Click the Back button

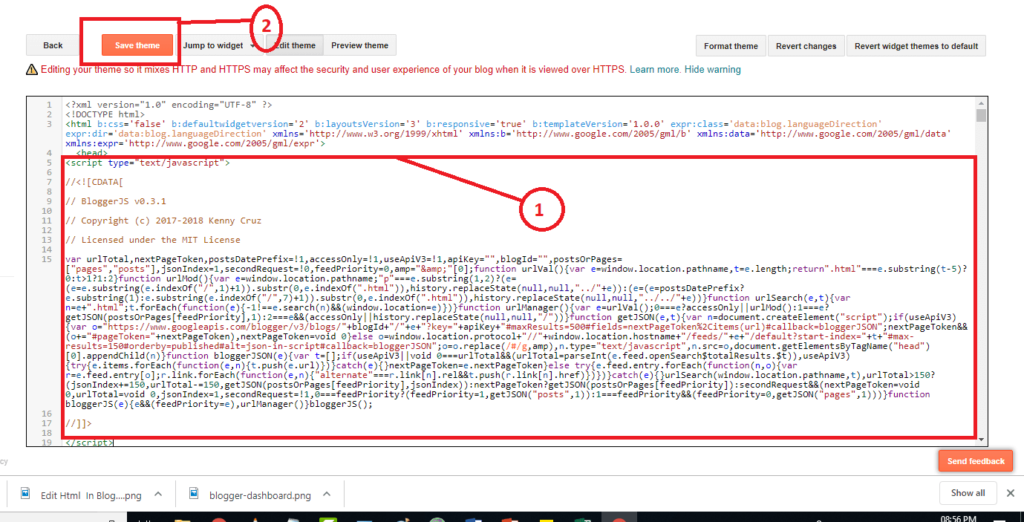(53, 45)
